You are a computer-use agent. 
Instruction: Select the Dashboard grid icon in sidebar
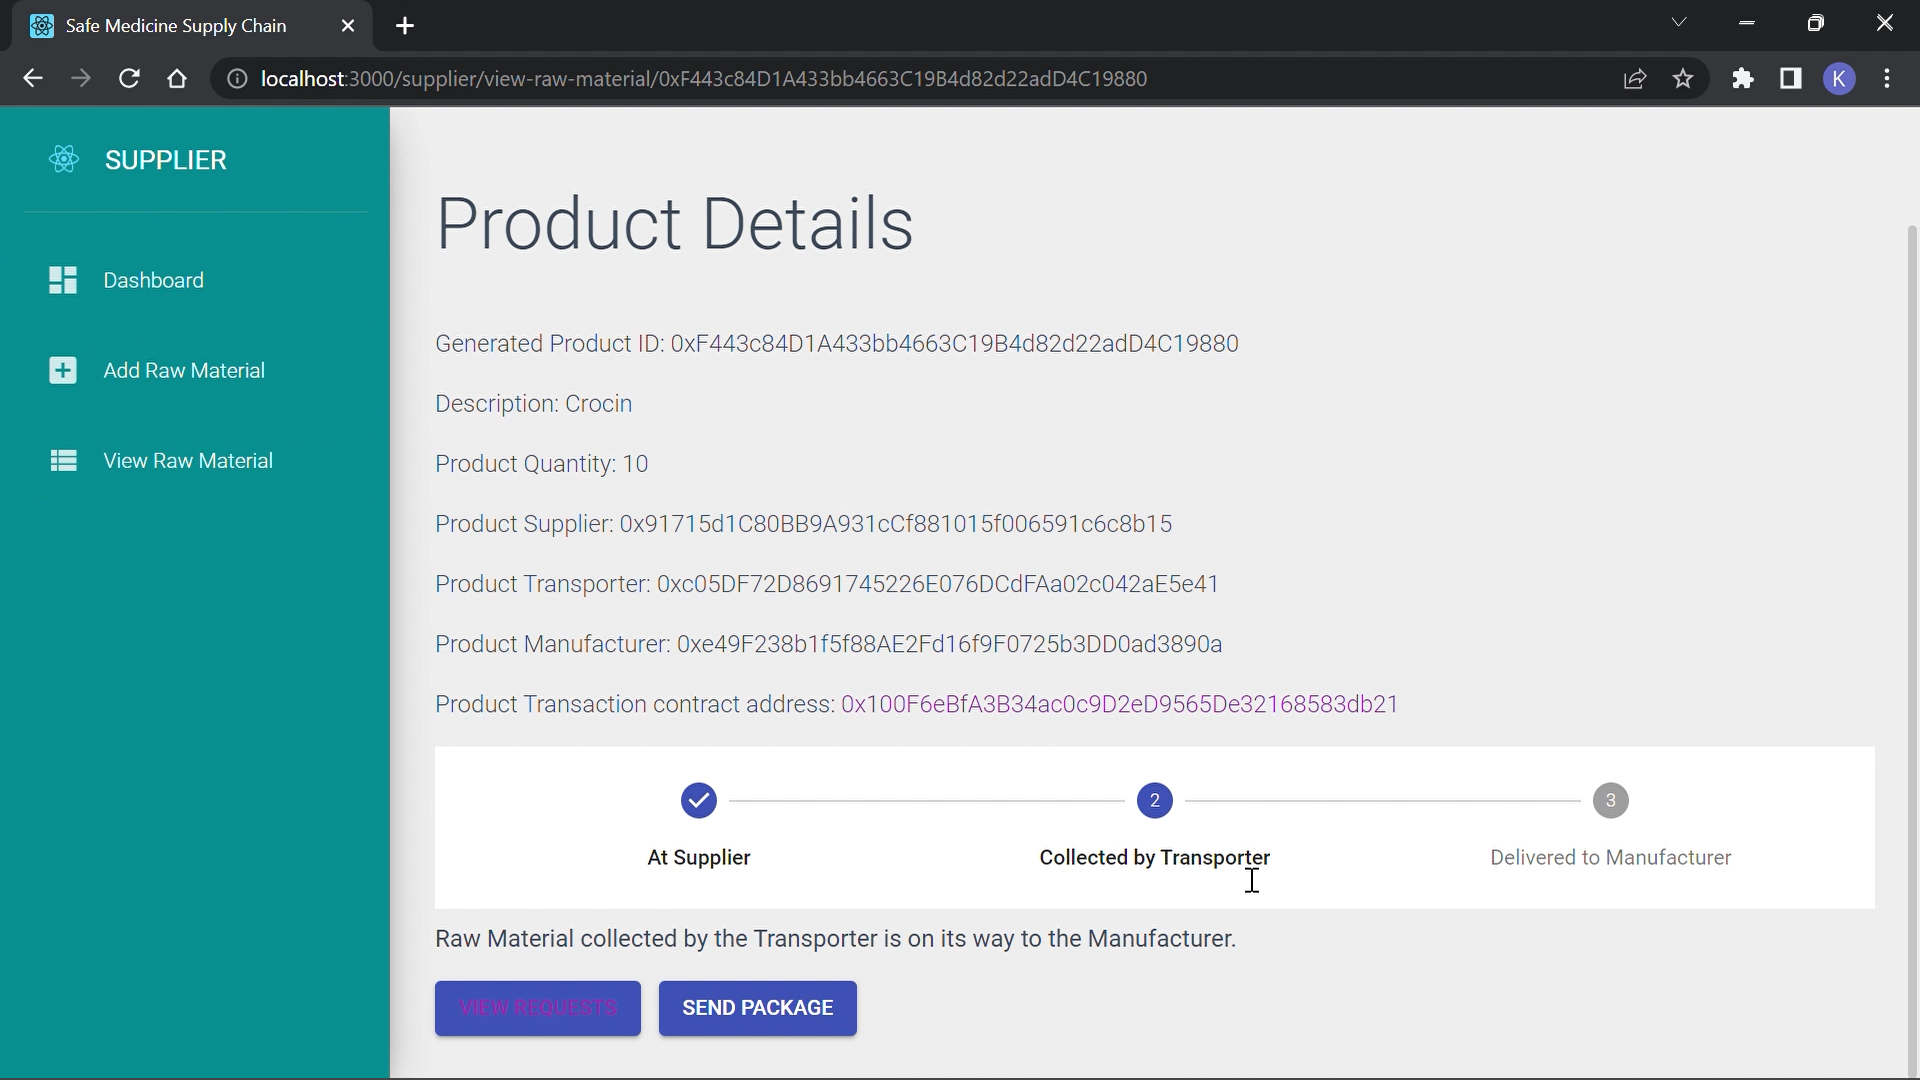(62, 280)
